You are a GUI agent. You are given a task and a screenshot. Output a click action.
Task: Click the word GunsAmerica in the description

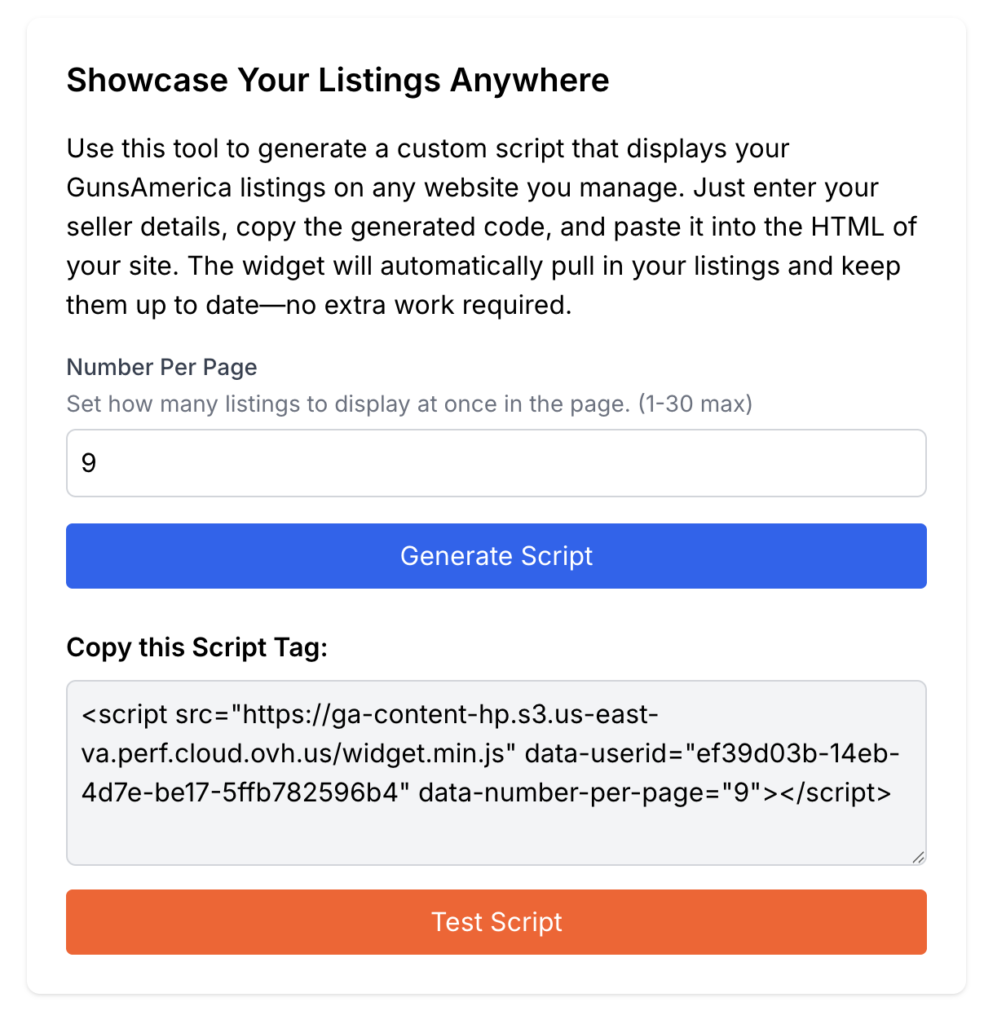(x=149, y=188)
